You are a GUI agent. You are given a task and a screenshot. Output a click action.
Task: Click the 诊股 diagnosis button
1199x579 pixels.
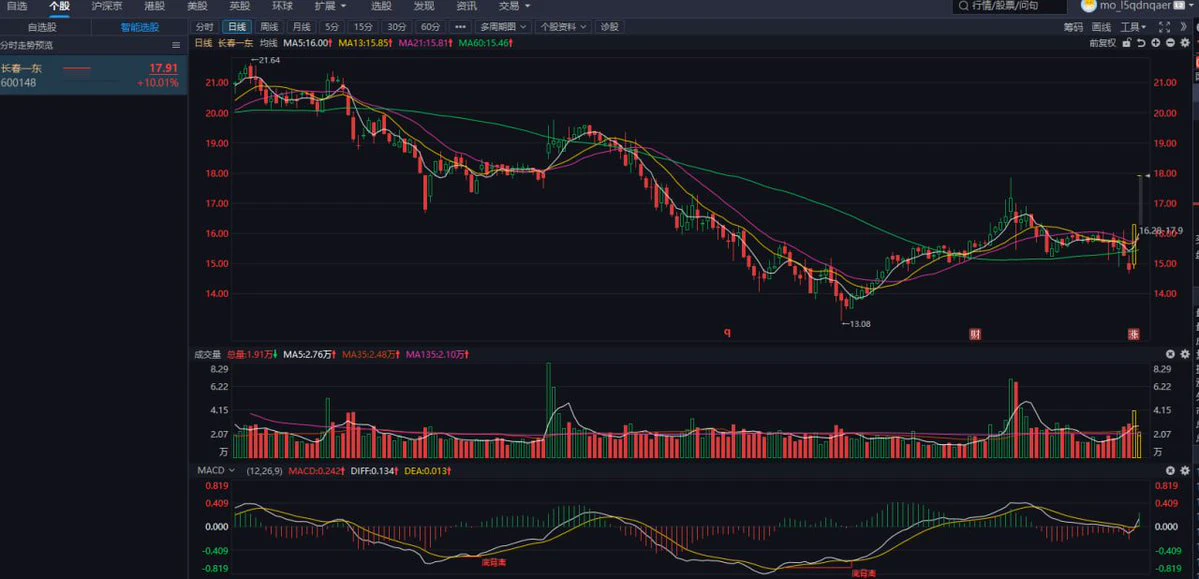[x=609, y=27]
